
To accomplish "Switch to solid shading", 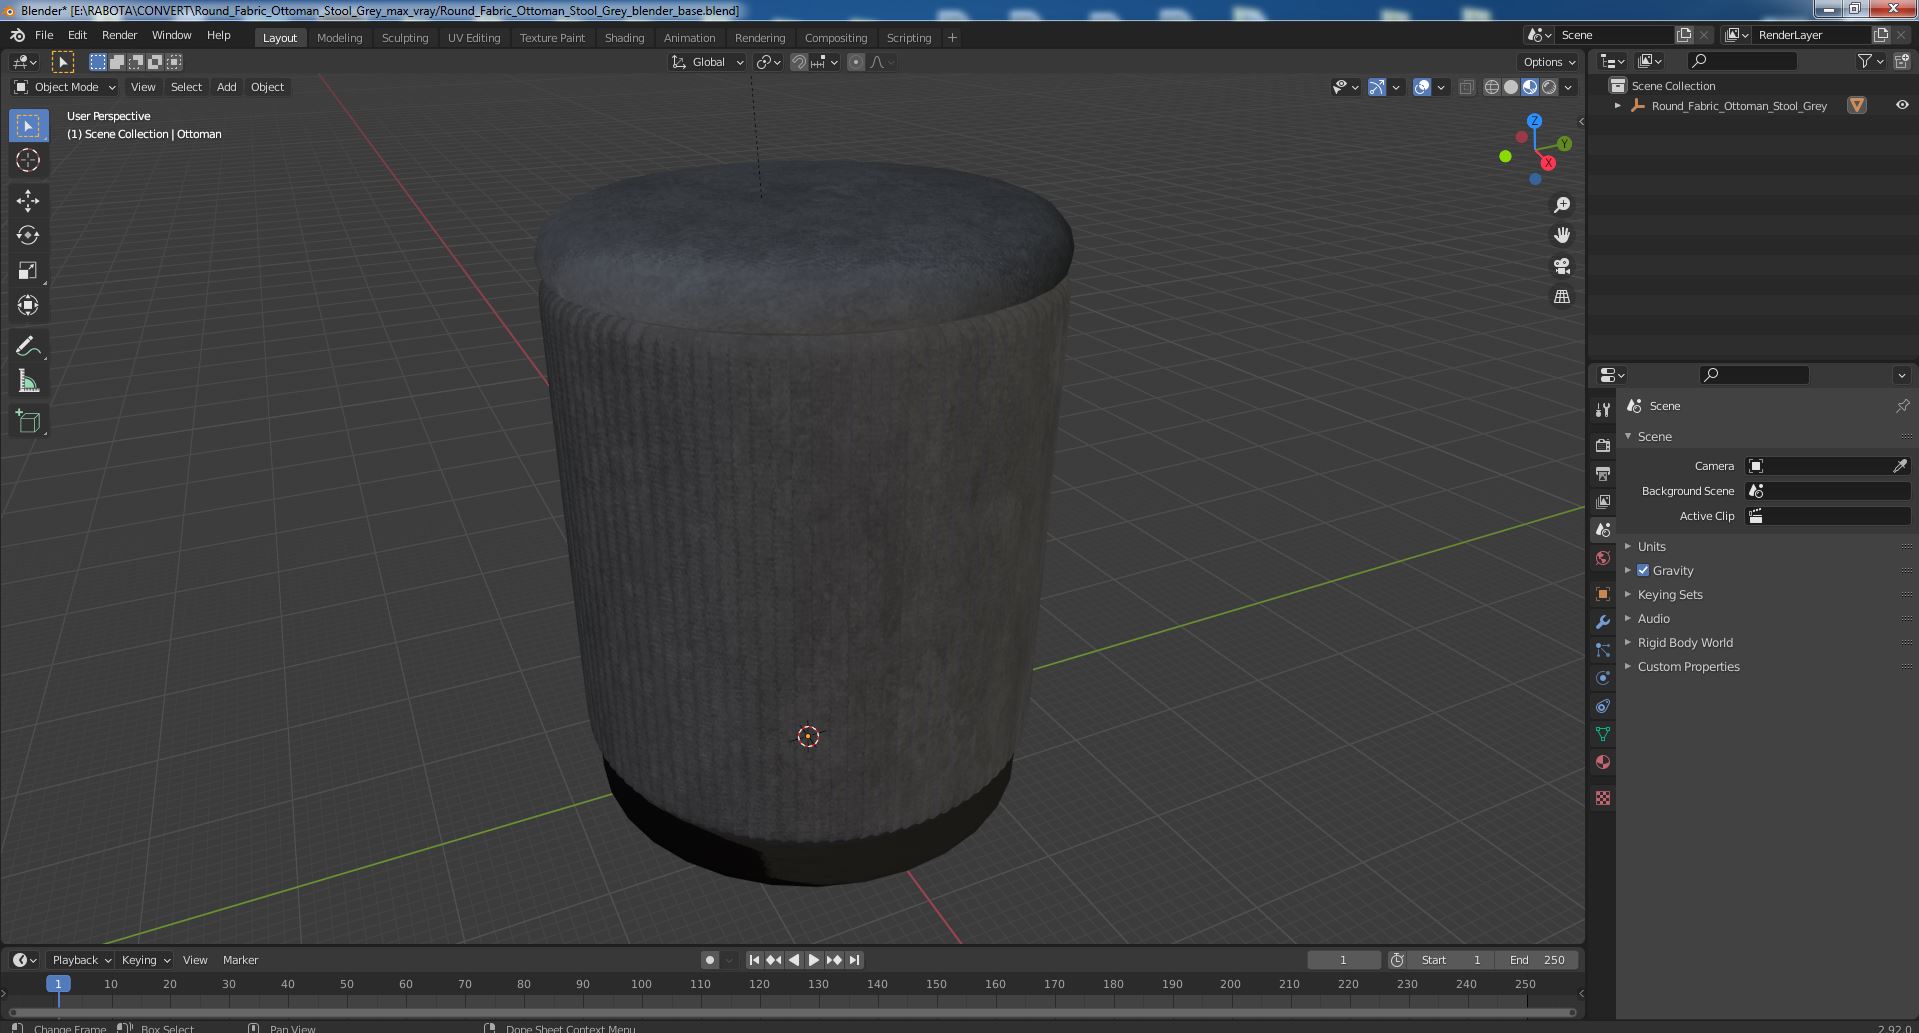I will click(x=1511, y=87).
